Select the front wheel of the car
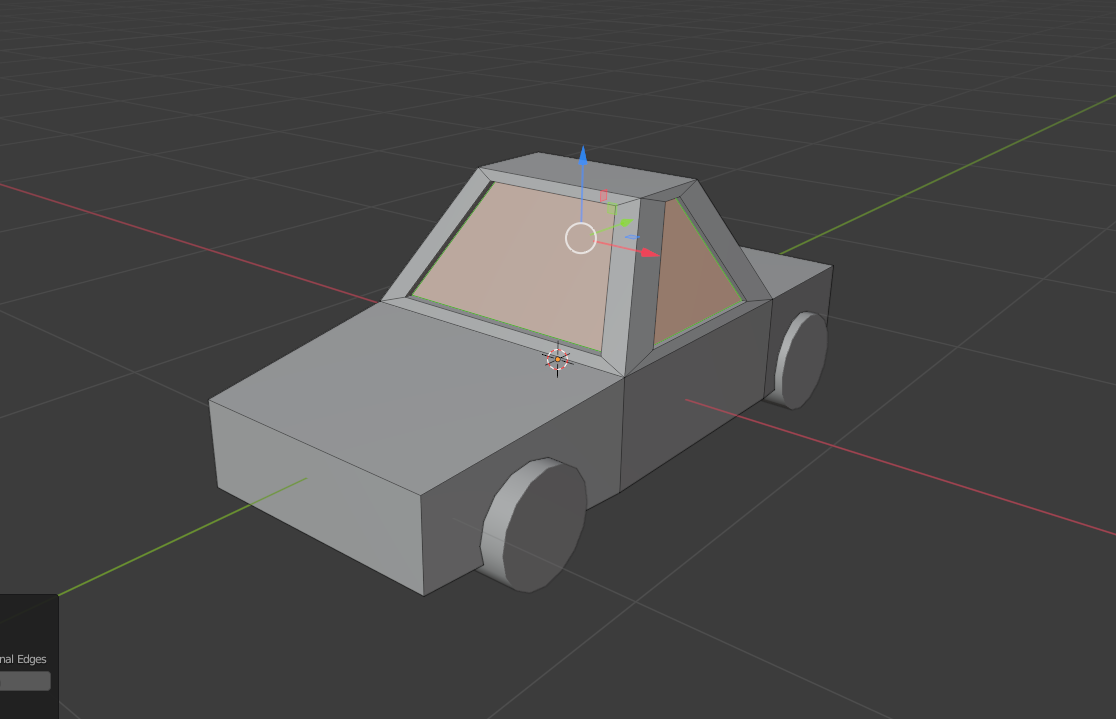1116x719 pixels. pos(535,524)
